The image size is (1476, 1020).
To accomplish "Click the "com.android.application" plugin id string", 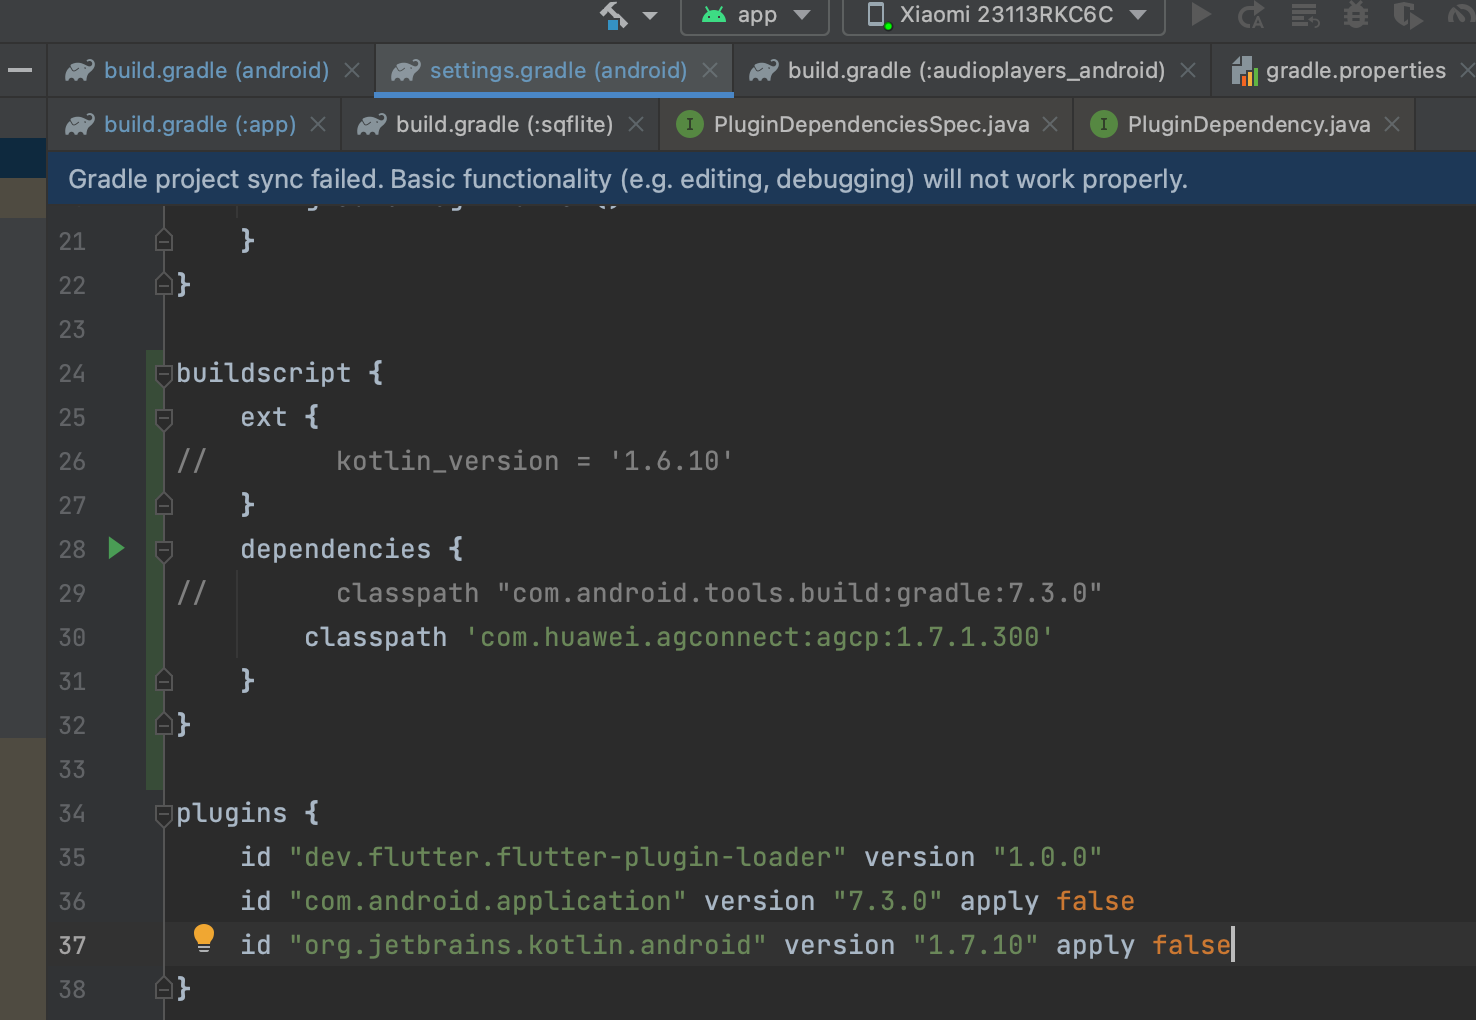I will point(488,901).
